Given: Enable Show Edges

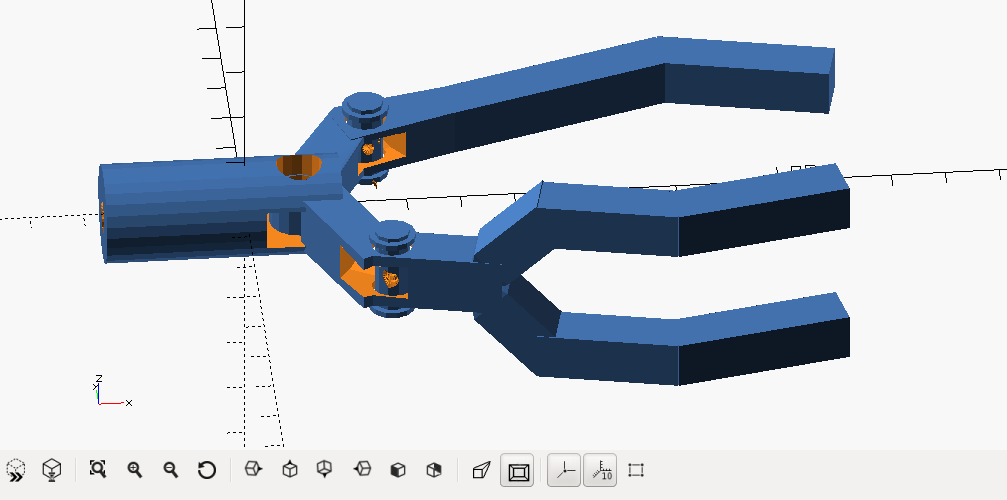Looking at the screenshot, I should point(636,469).
